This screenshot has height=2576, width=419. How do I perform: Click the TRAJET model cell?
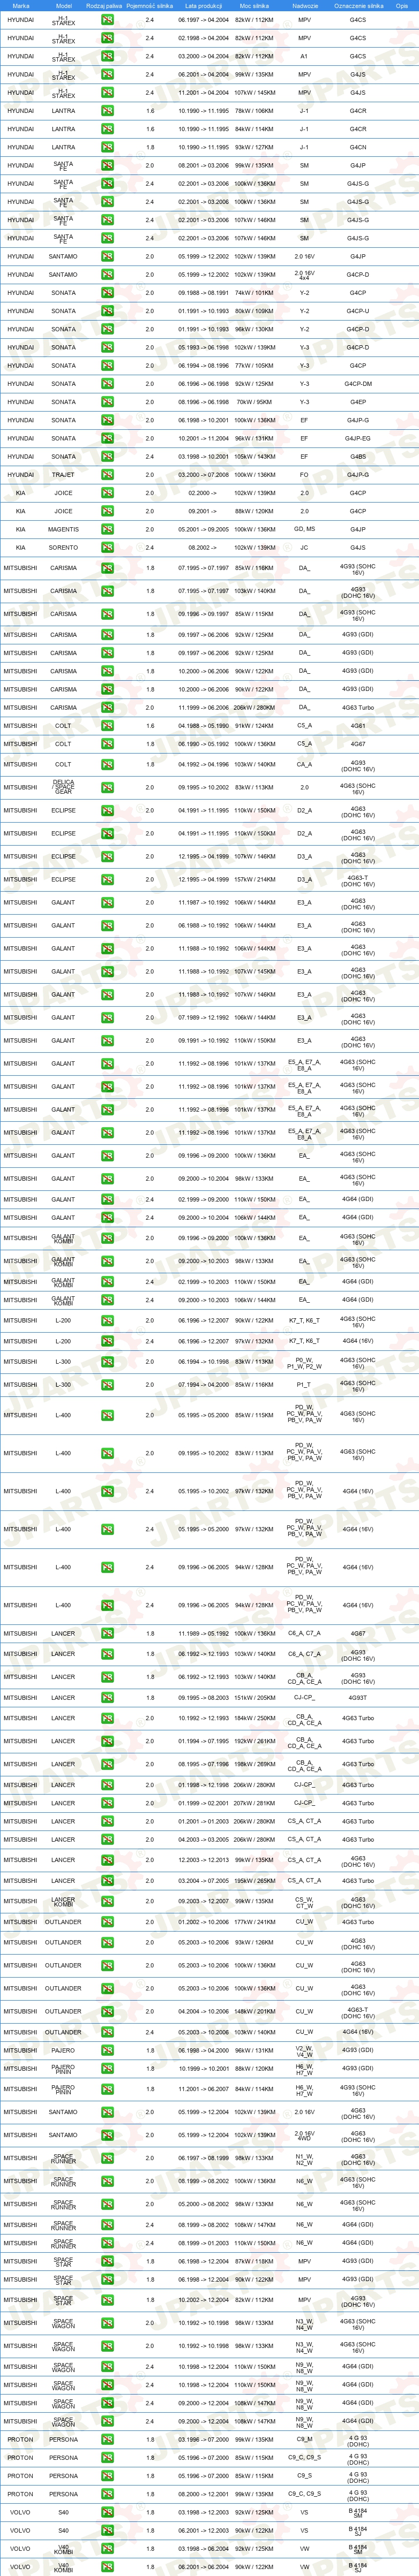[63, 475]
